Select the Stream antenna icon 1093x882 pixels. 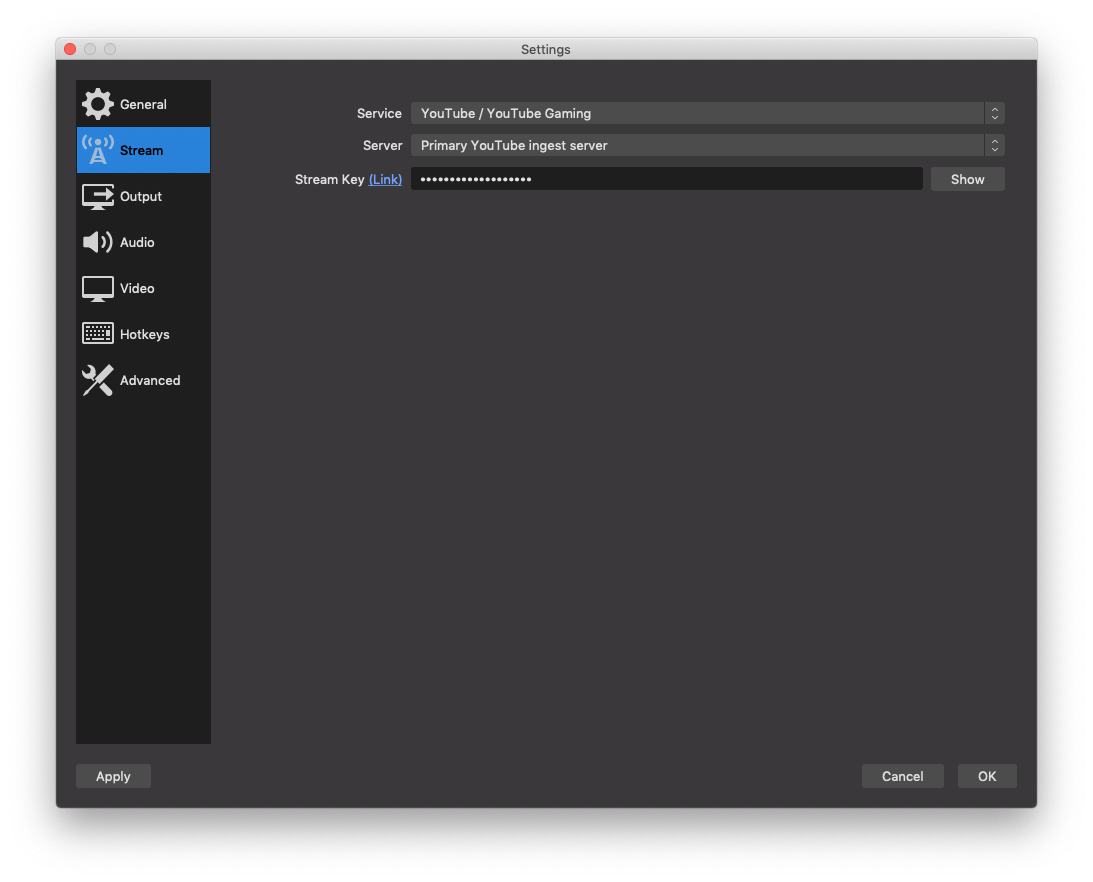click(x=98, y=150)
